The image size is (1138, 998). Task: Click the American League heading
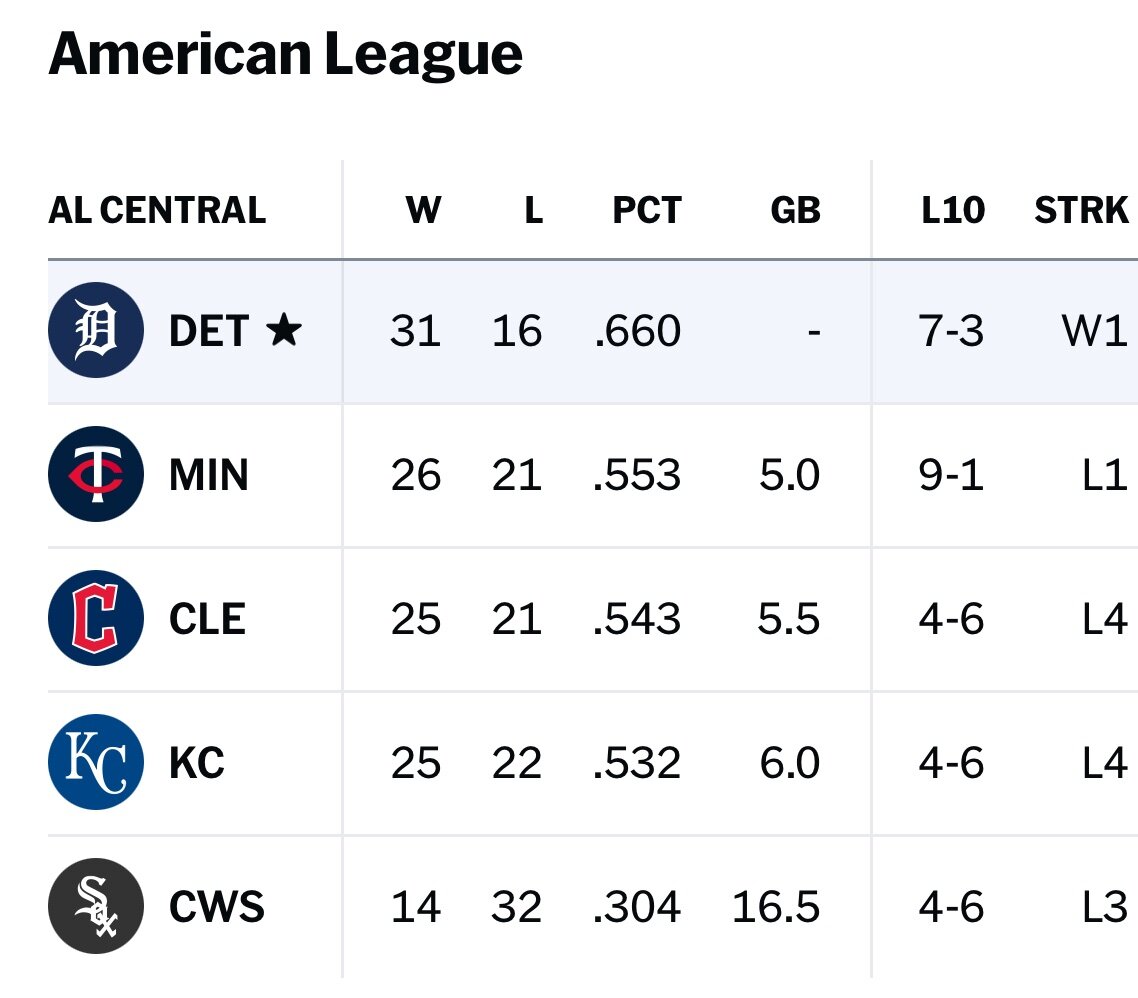[x=285, y=54]
